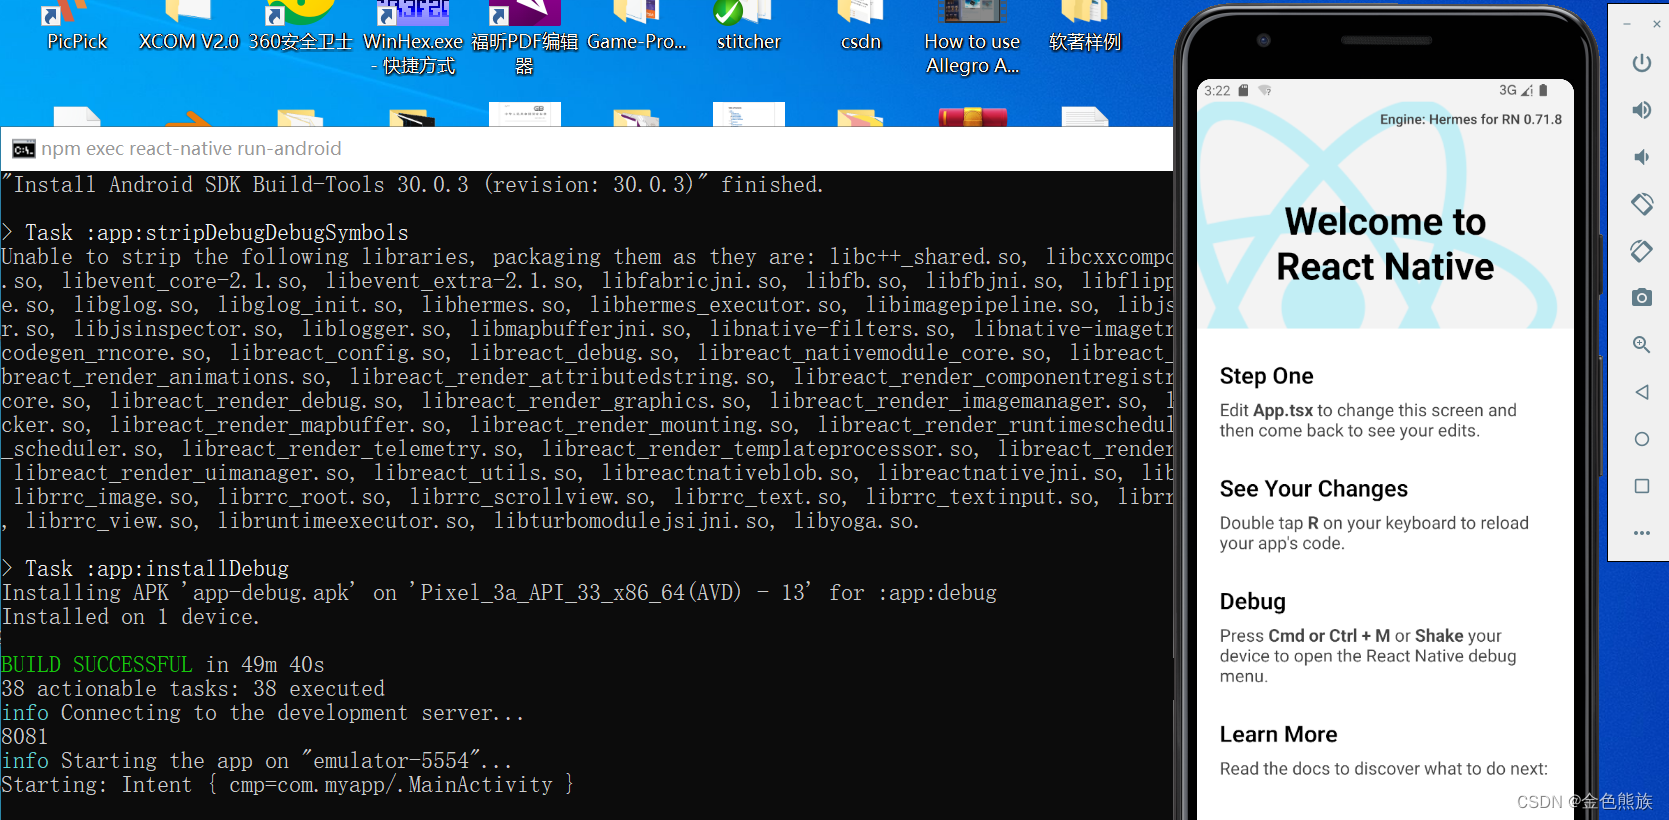
Task: Tap the Edit App.tsx instruction text
Action: click(x=1367, y=421)
